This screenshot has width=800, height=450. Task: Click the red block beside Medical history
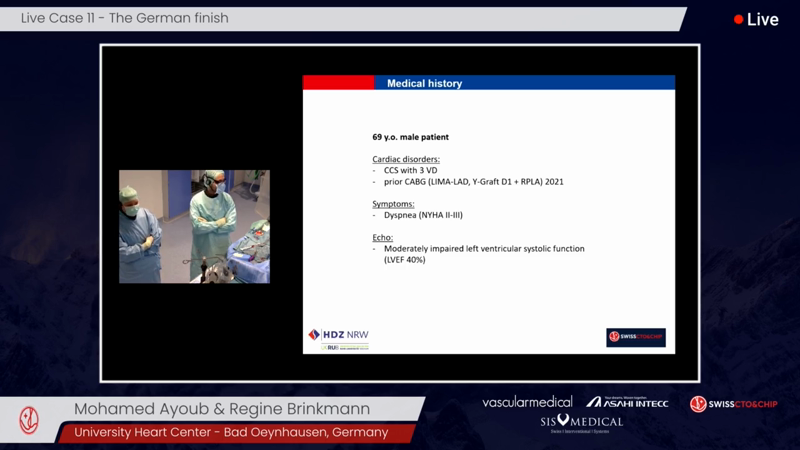(x=338, y=83)
